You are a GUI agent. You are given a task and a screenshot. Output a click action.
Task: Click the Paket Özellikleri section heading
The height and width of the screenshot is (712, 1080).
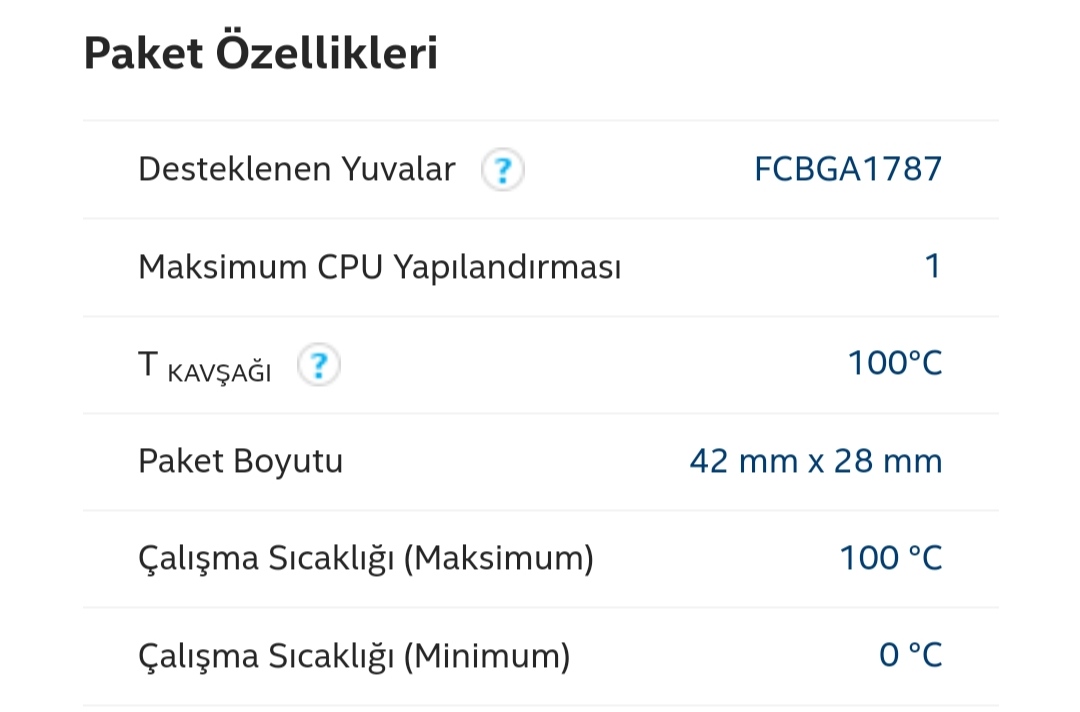pos(261,53)
